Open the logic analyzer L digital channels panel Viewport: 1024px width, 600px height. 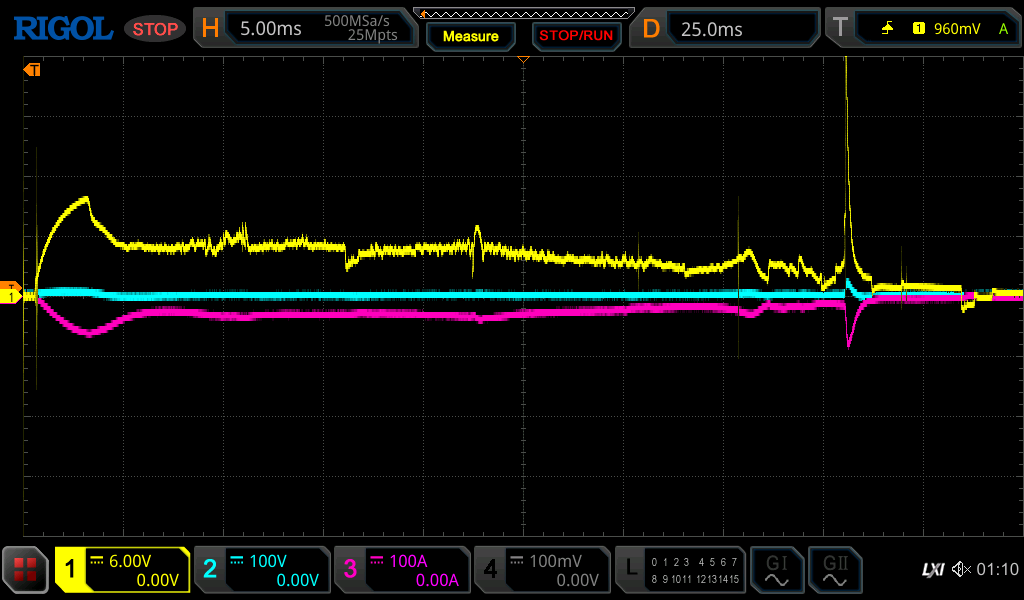681,570
